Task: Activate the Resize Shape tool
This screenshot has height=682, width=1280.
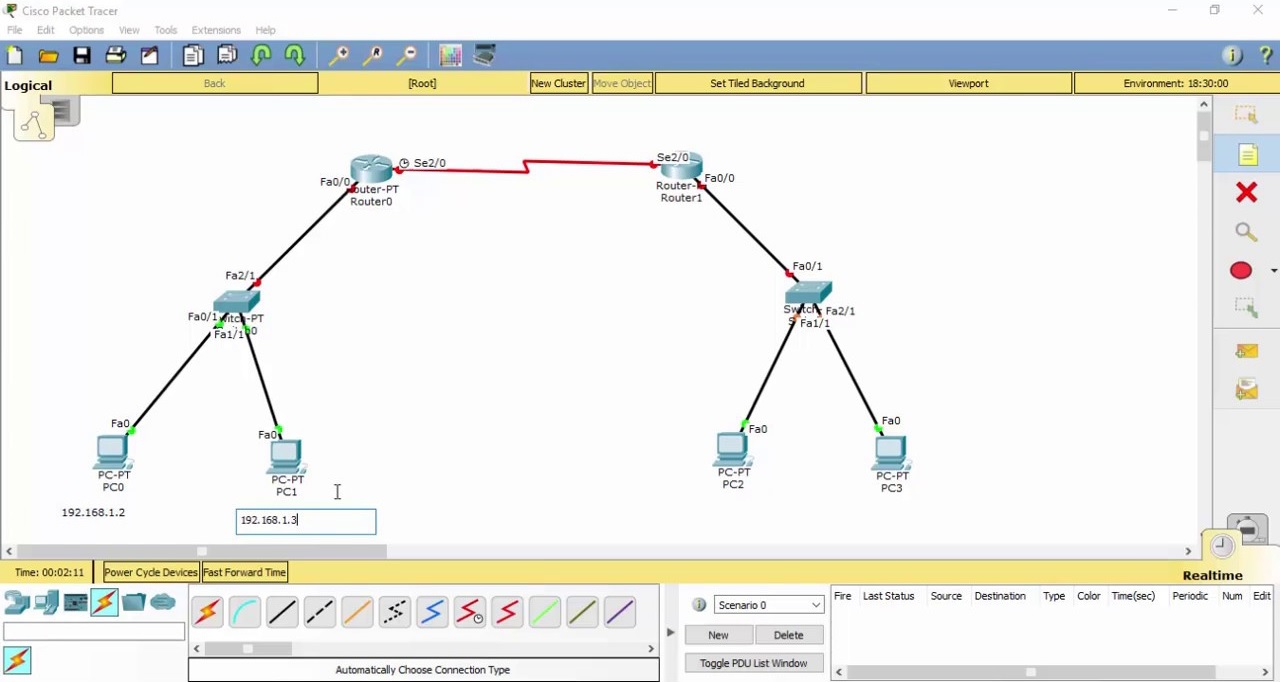Action: point(1246,310)
